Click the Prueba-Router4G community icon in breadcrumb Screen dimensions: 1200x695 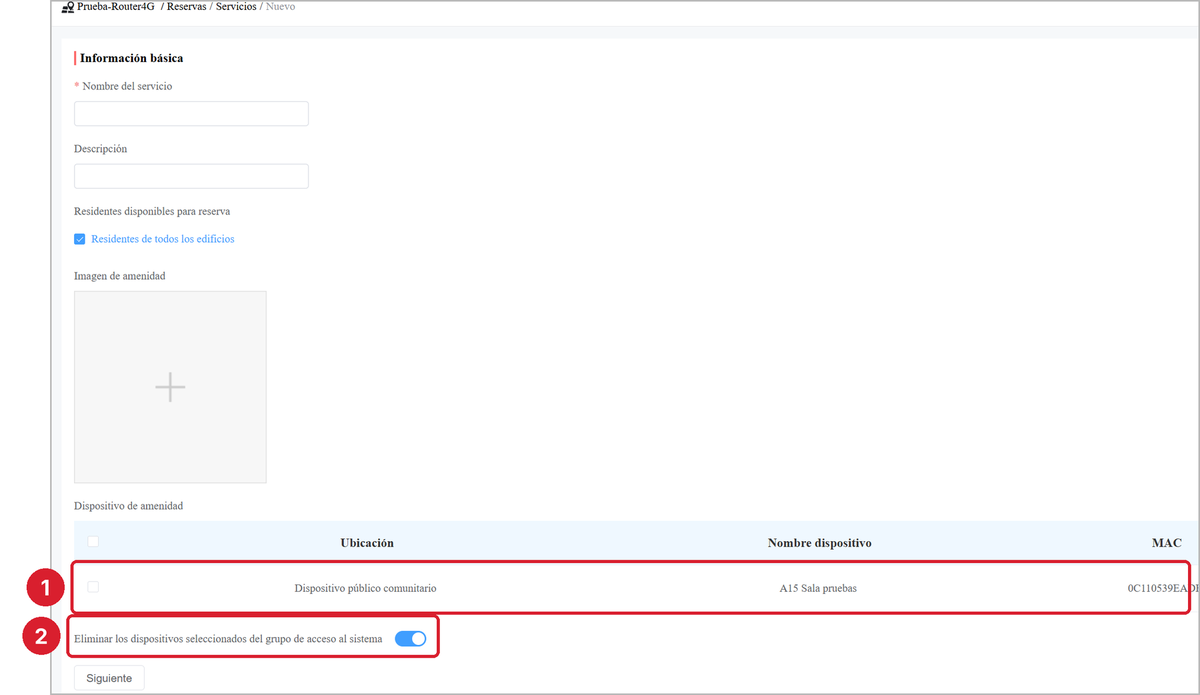[x=68, y=7]
